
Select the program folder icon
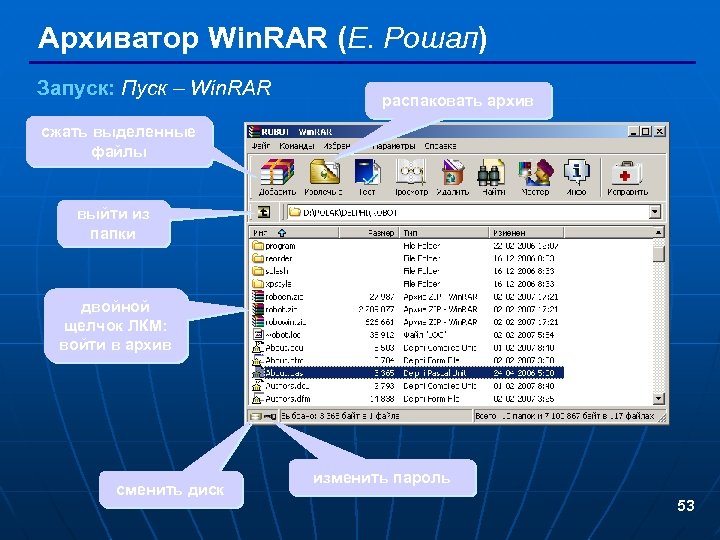pos(258,246)
